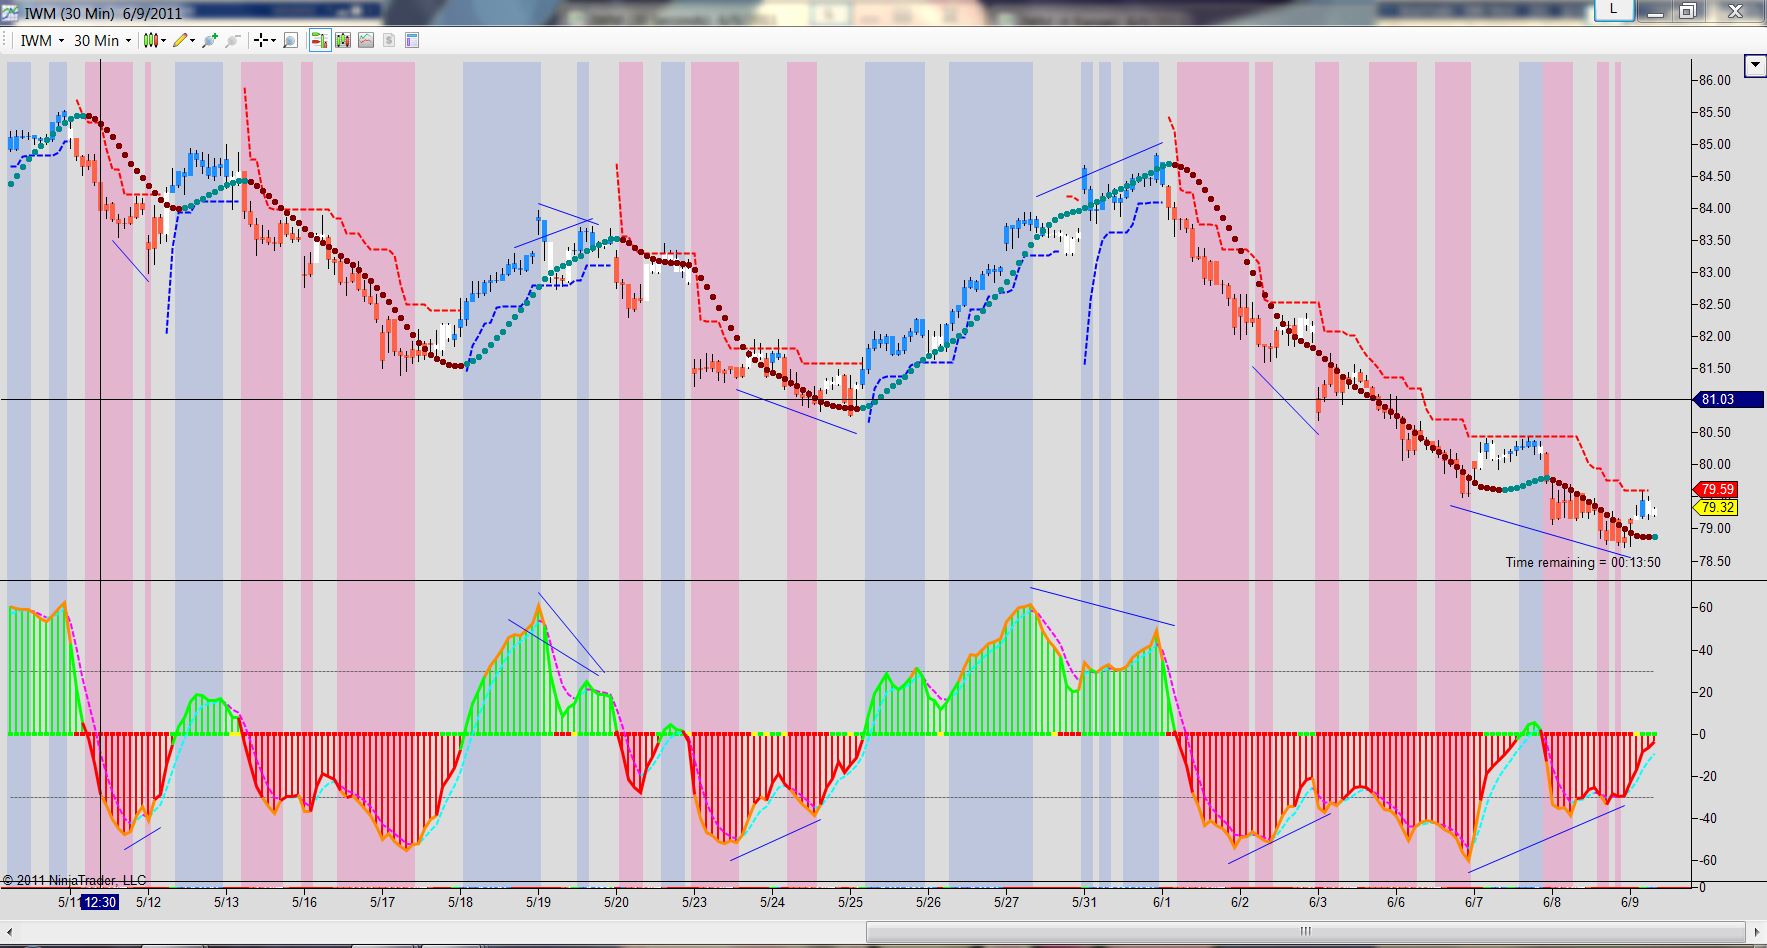Expand the cursor type dropdown arrow
The width and height of the screenshot is (1767, 948).
click(x=272, y=40)
